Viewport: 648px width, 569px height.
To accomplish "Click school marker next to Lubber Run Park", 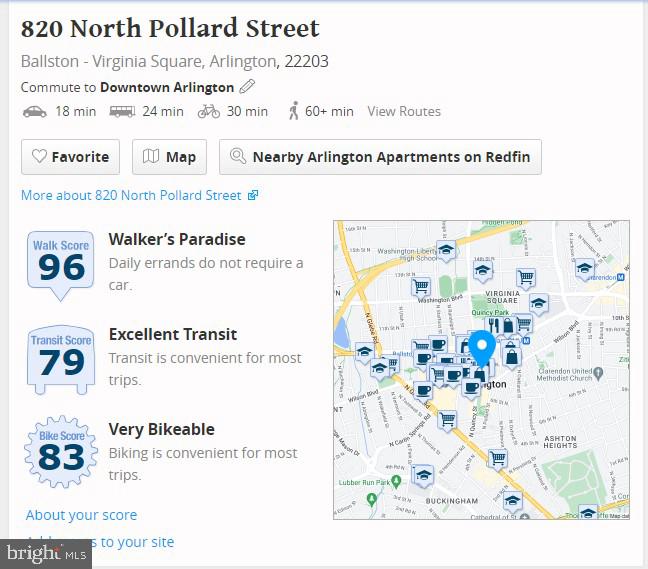I will [x=422, y=474].
